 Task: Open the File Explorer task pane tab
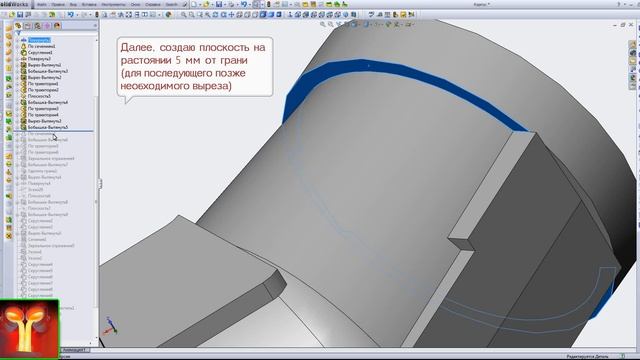coord(633,61)
